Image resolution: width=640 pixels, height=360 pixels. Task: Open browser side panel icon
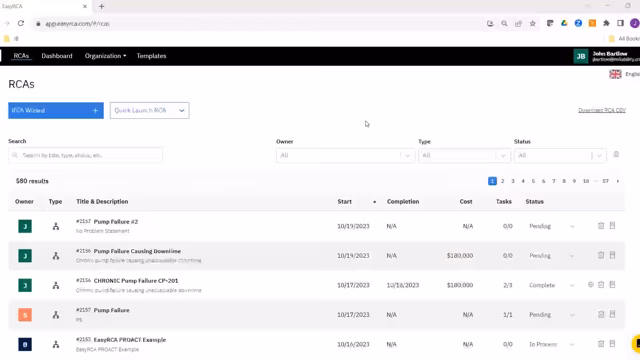620,23
